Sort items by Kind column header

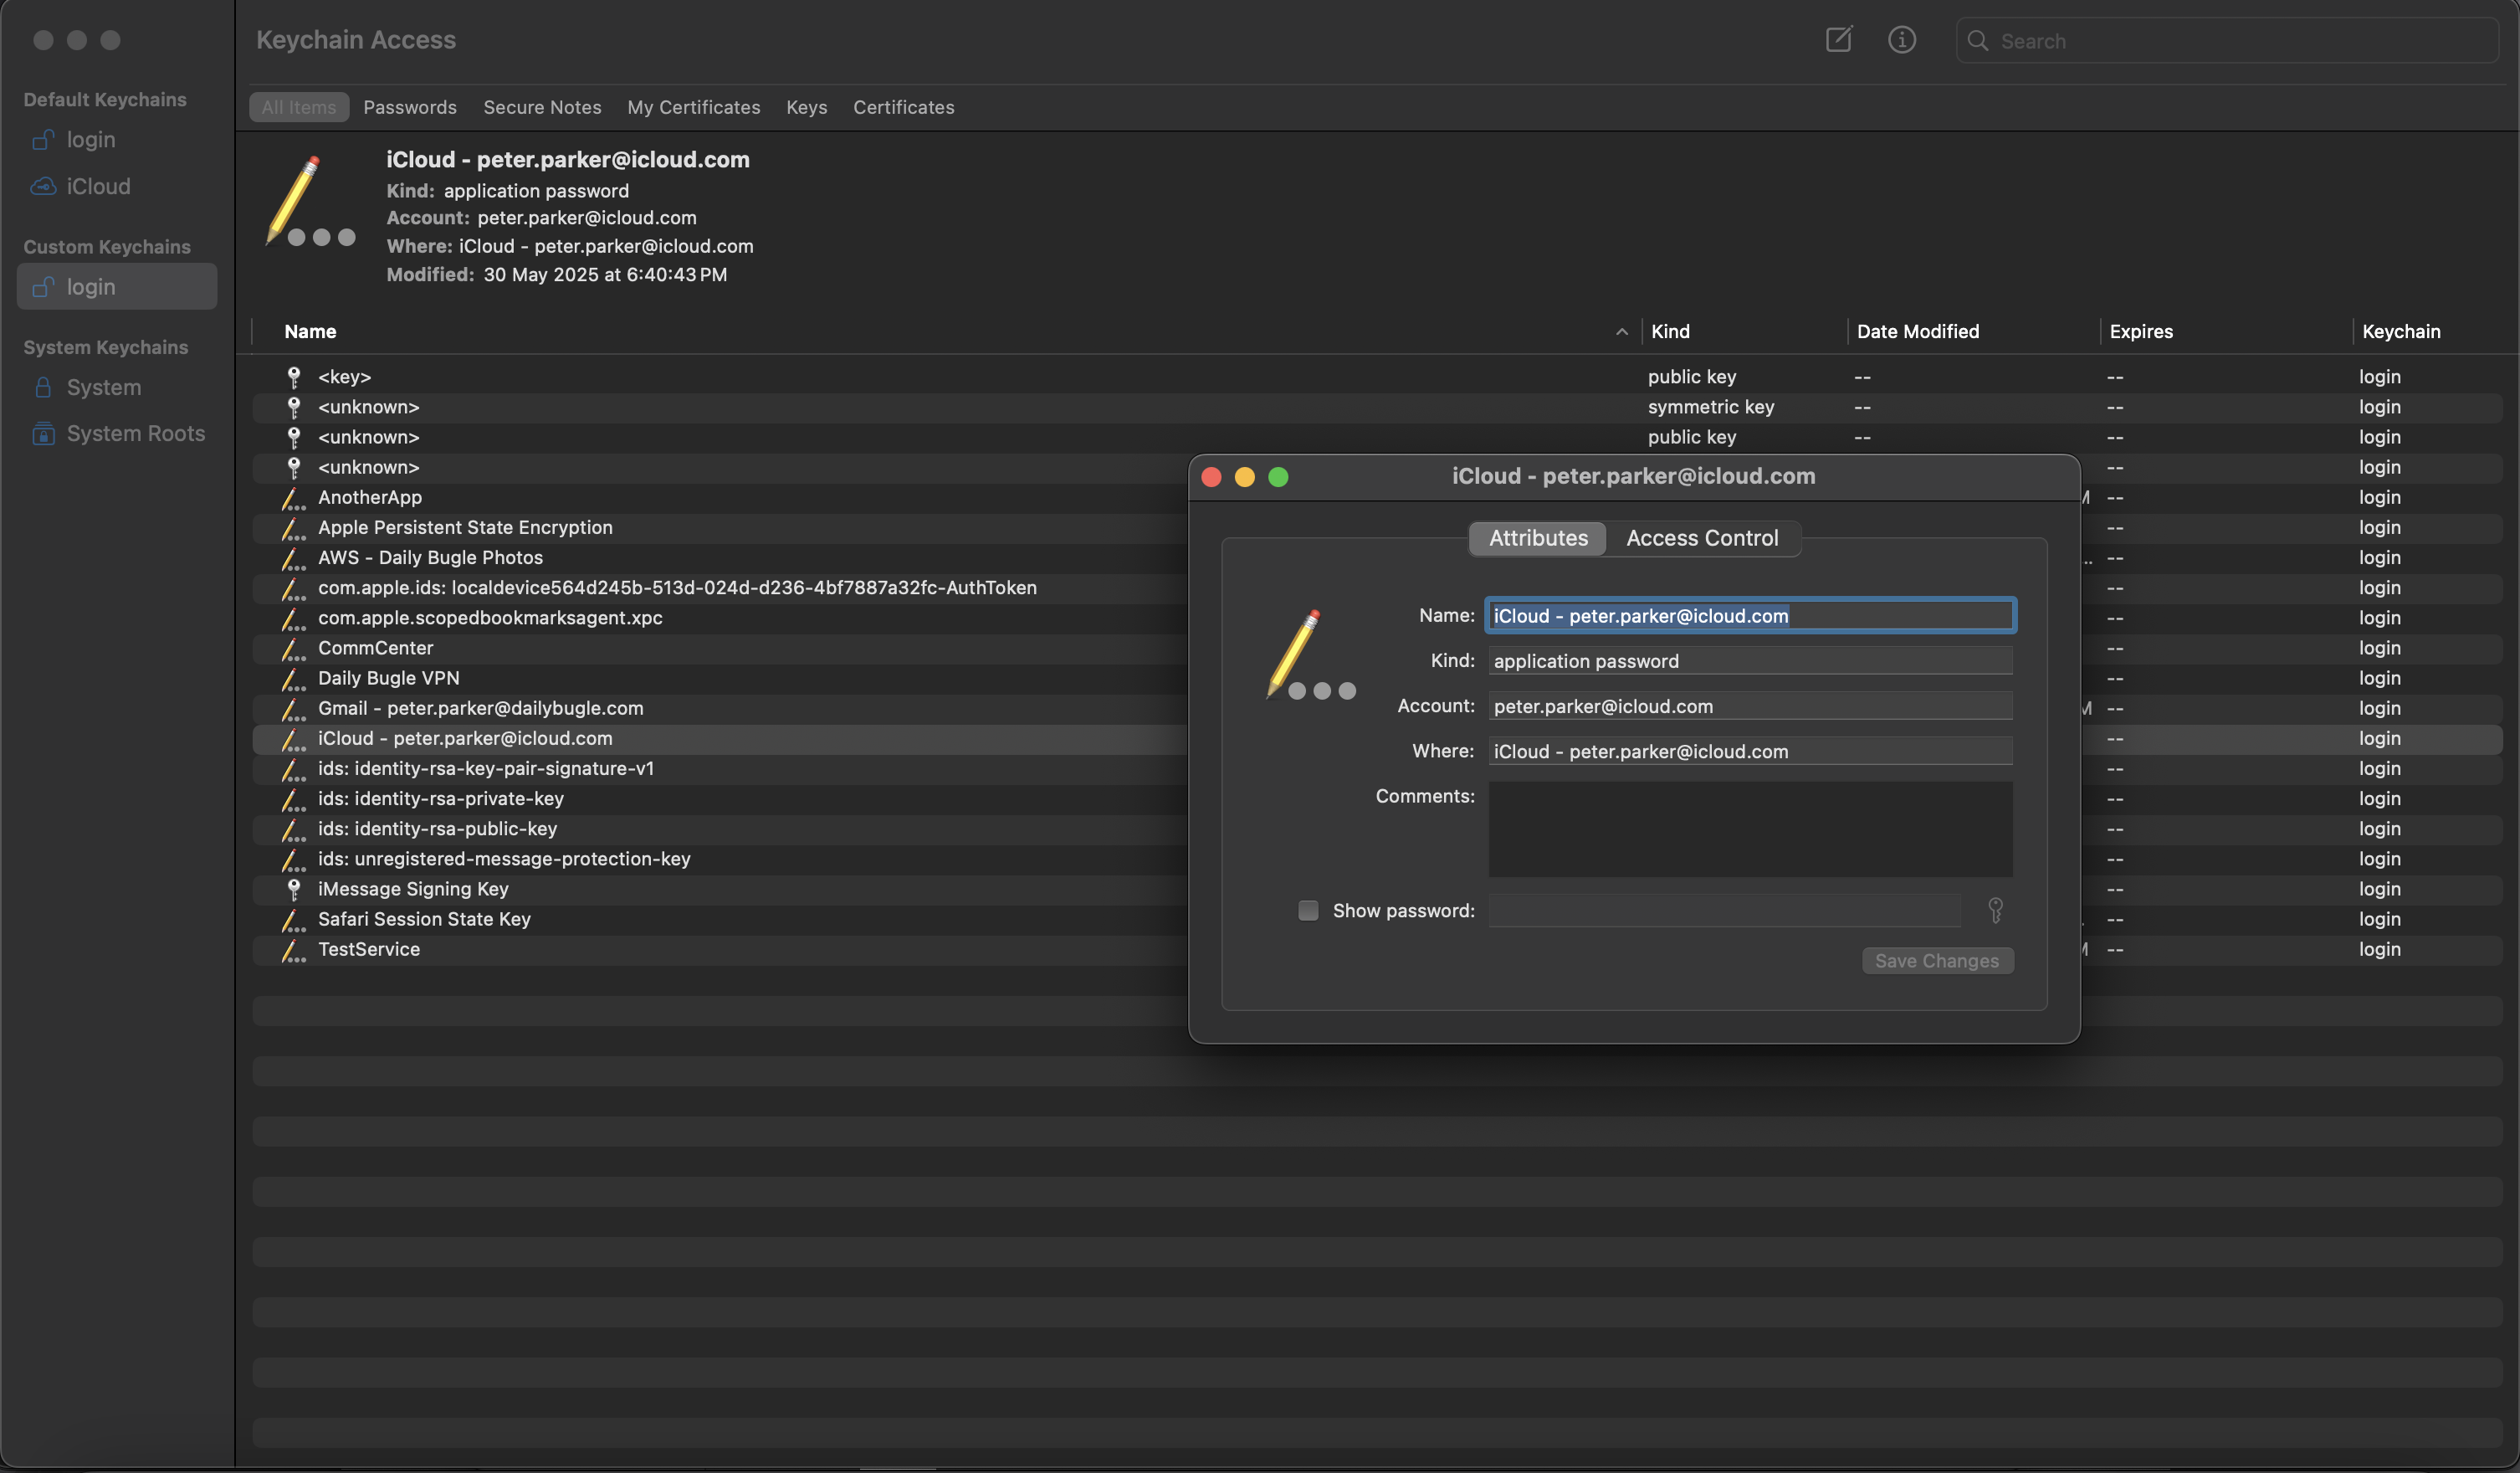[x=1670, y=332]
